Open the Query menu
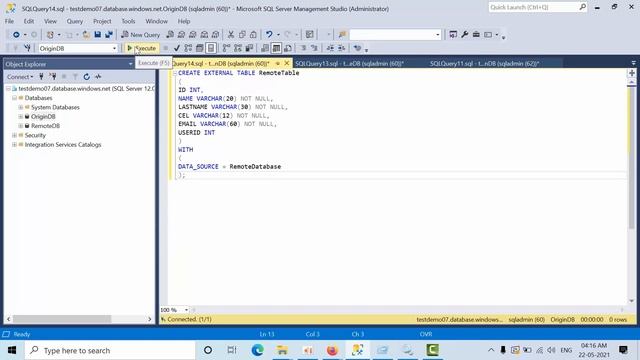The image size is (640, 360). coord(75,21)
